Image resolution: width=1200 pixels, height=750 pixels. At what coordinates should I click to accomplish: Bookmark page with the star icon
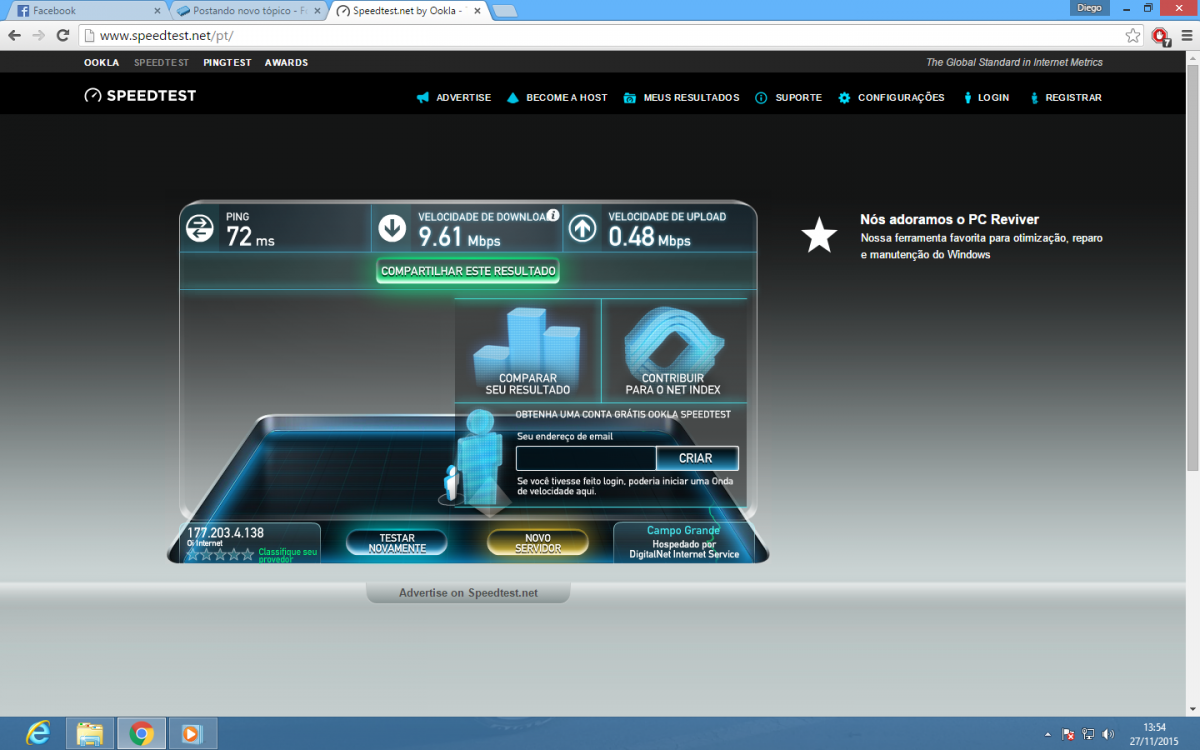coord(1133,35)
